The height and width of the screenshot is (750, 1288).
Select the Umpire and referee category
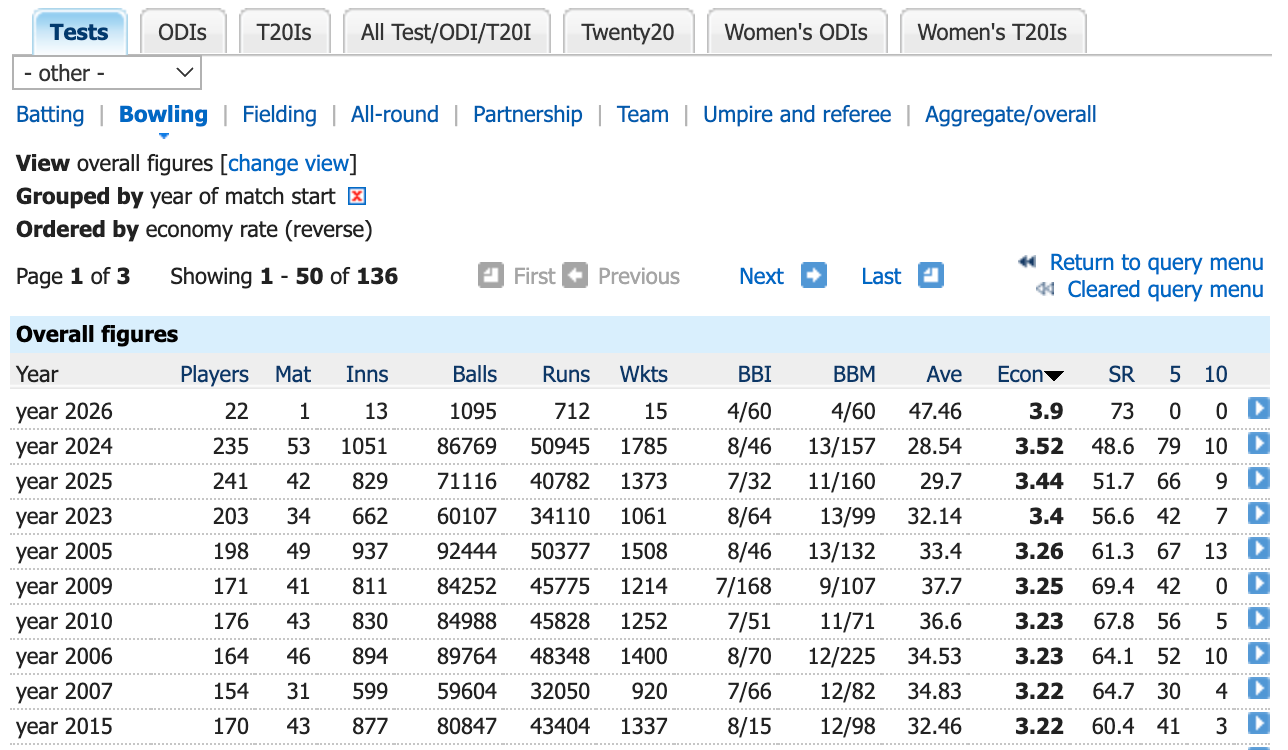(x=797, y=114)
